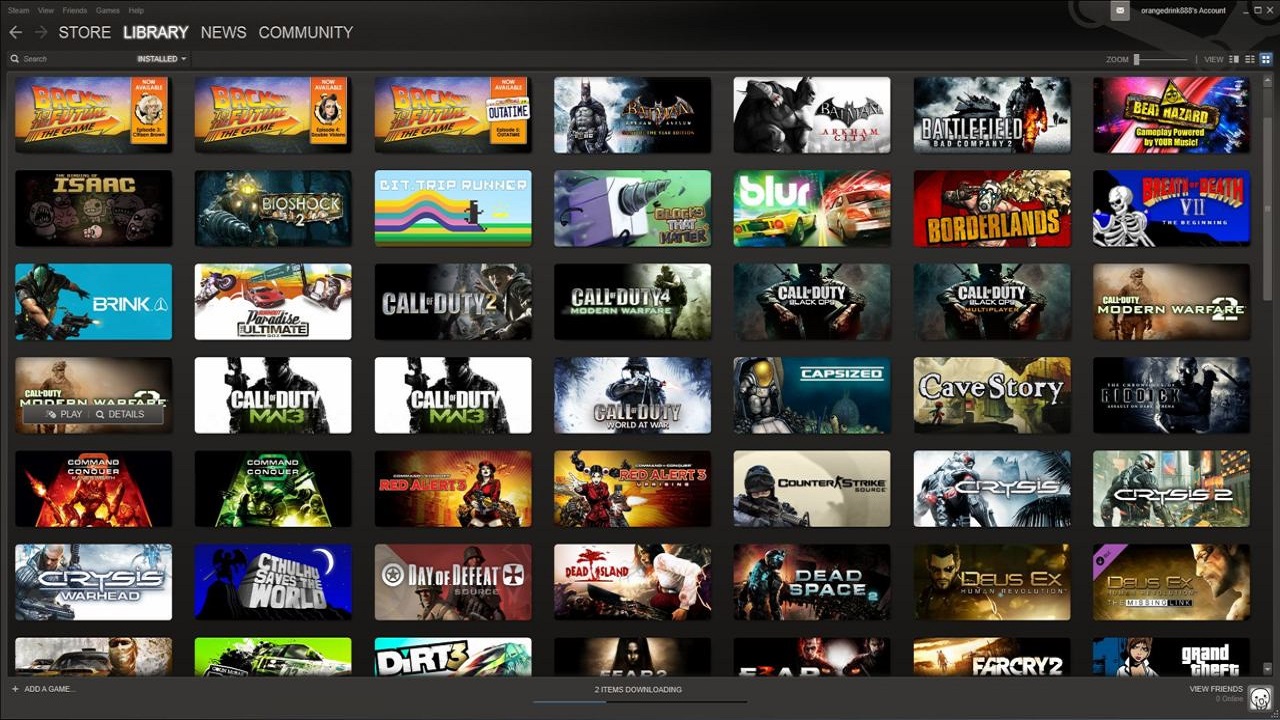Viewport: 1280px width, 720px height.
Task: Go back with the left arrow
Action: click(x=15, y=33)
